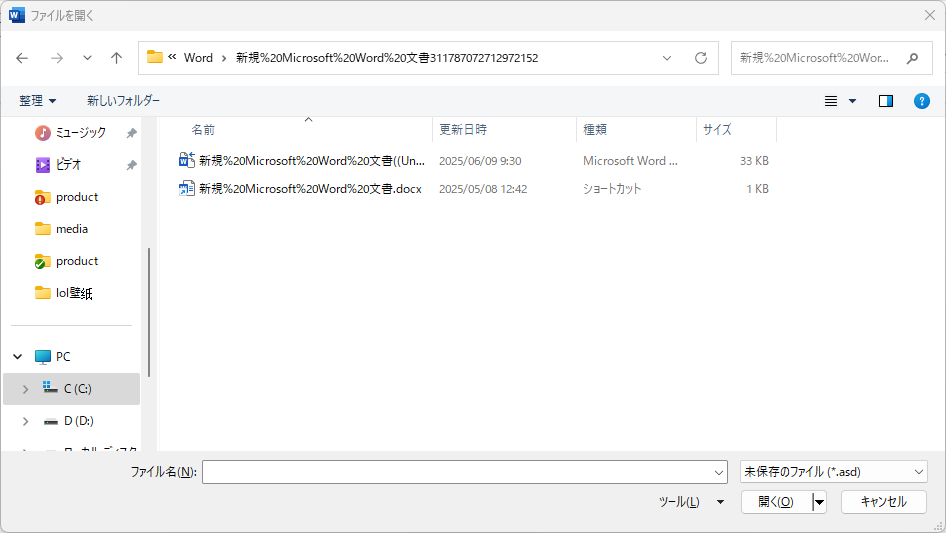Expand the C (C:) drive node
This screenshot has width=946, height=533.
pyautogui.click(x=25, y=389)
